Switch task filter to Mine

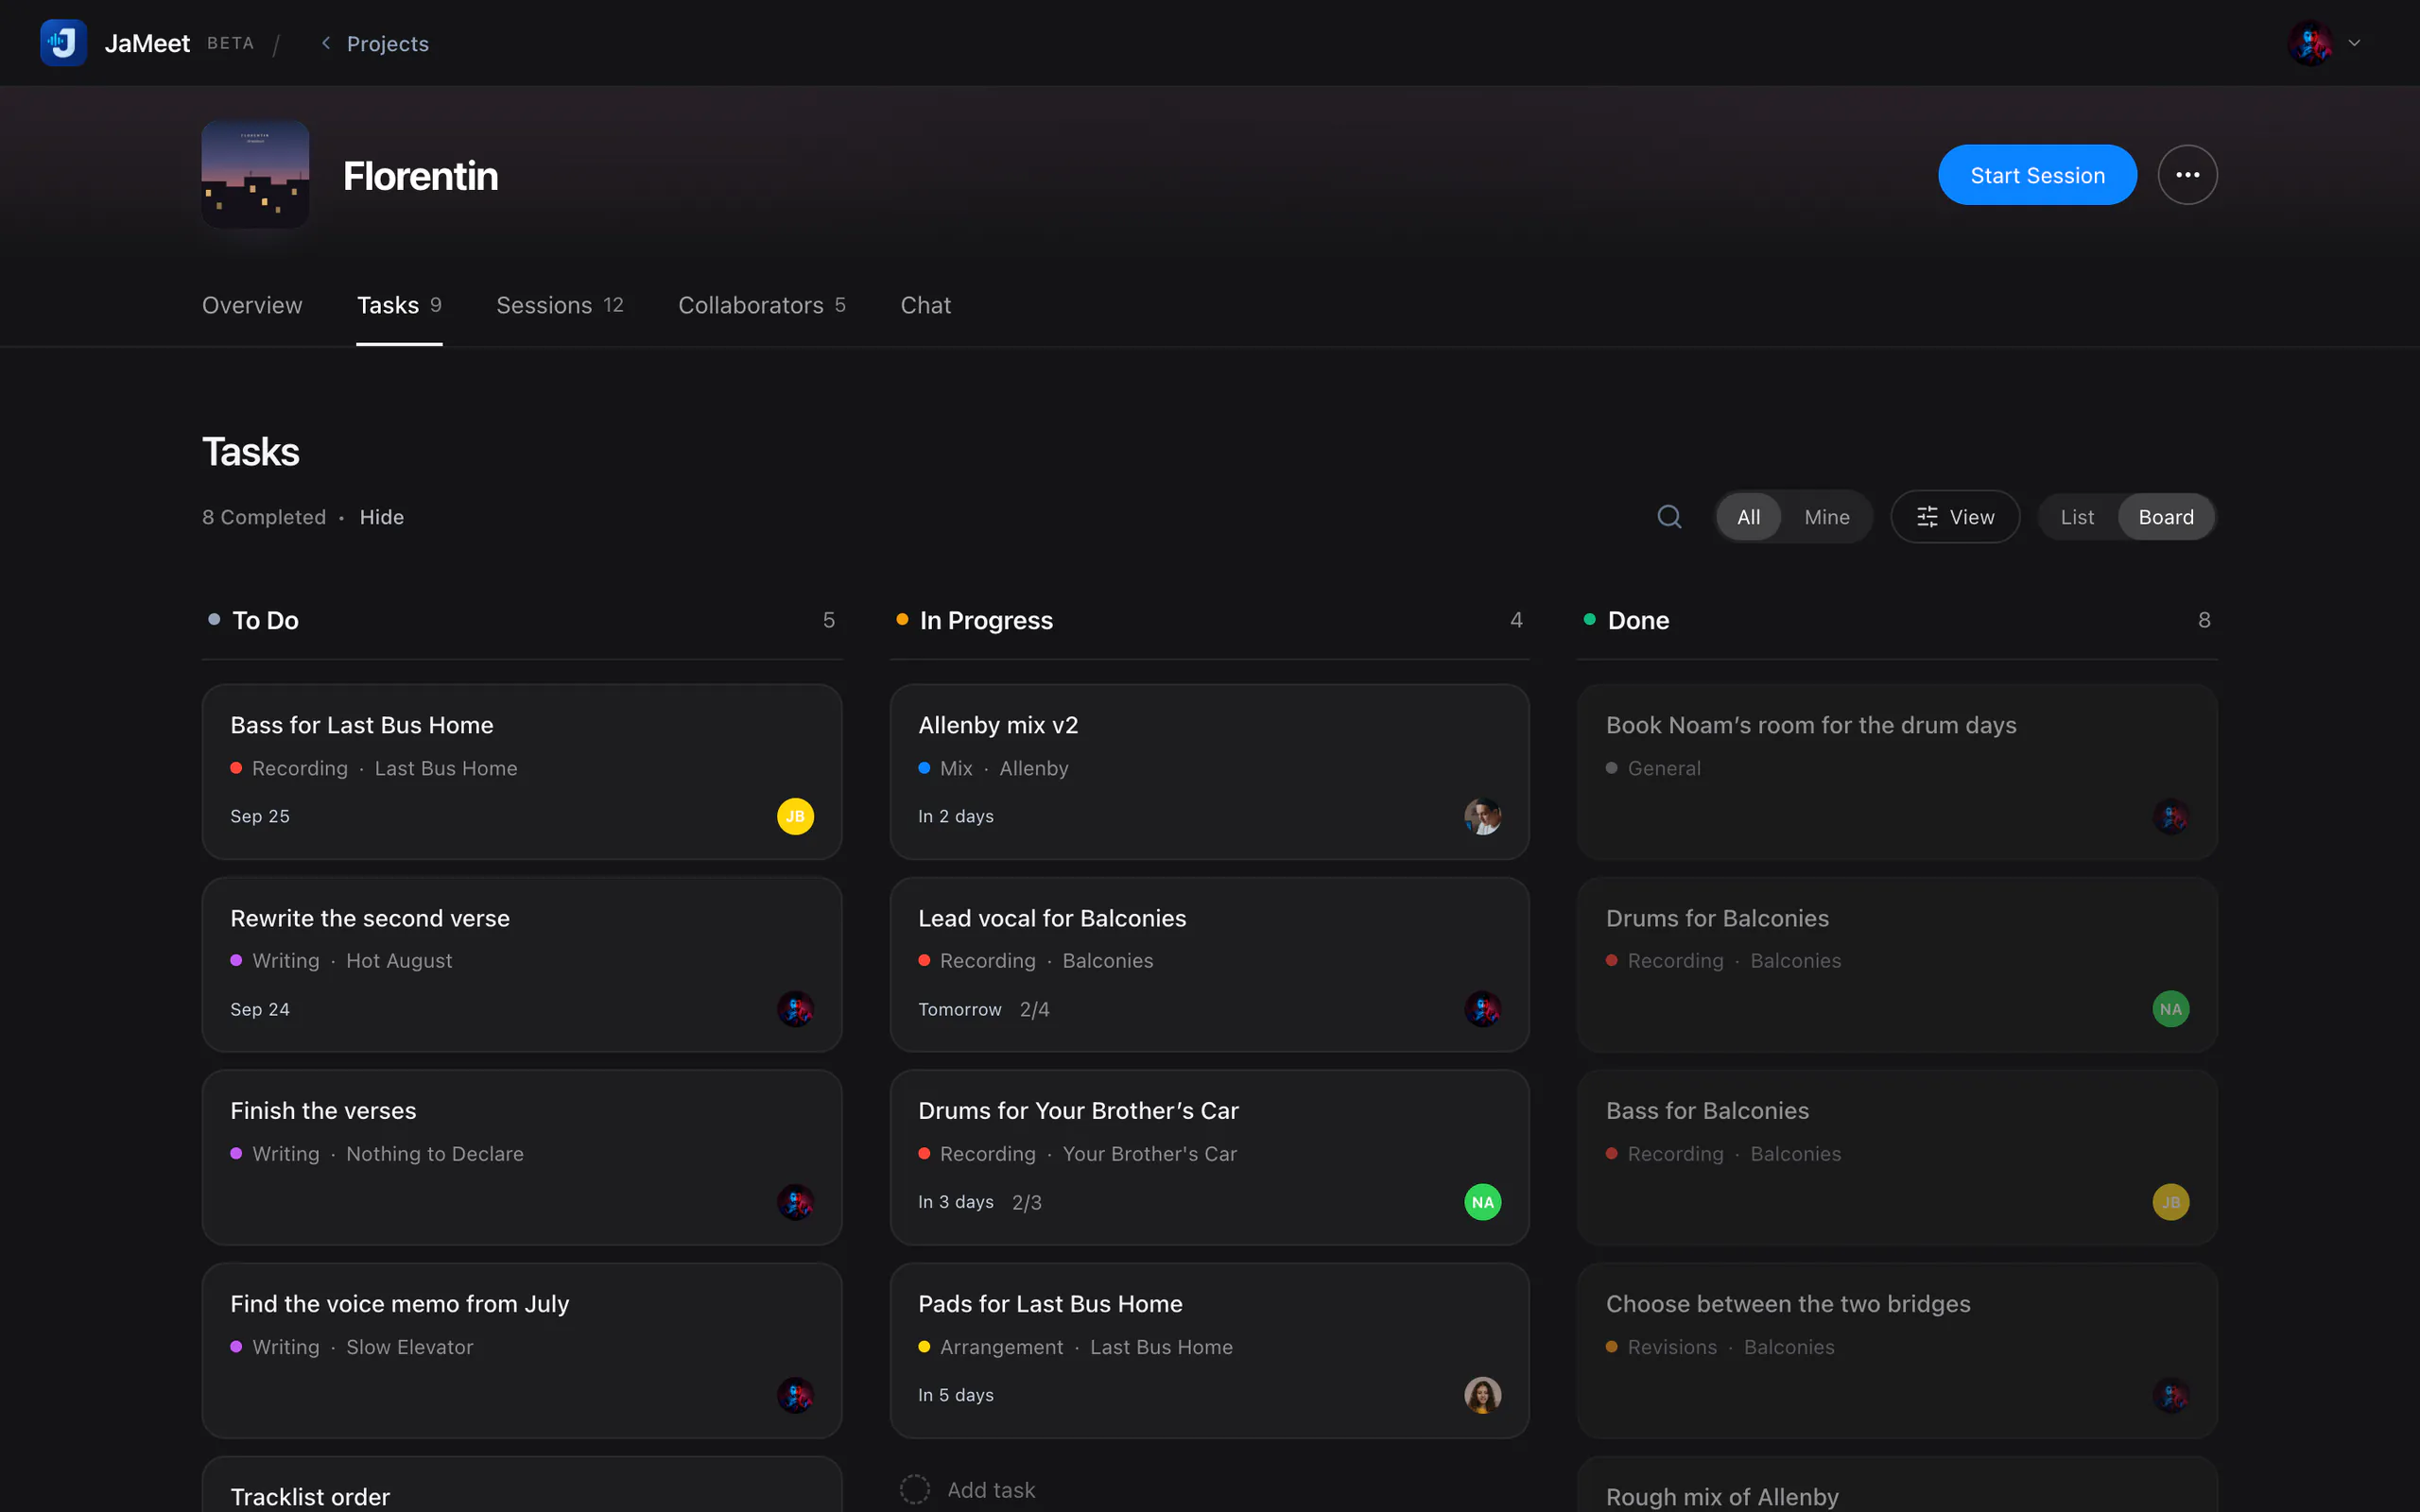click(1826, 517)
